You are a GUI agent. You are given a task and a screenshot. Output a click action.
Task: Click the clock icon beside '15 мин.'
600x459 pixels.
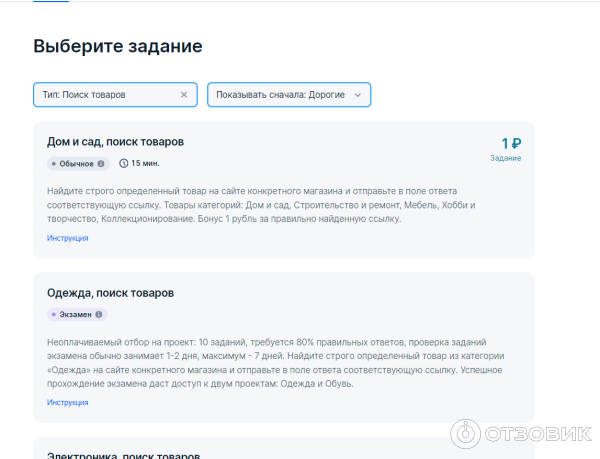coord(124,163)
